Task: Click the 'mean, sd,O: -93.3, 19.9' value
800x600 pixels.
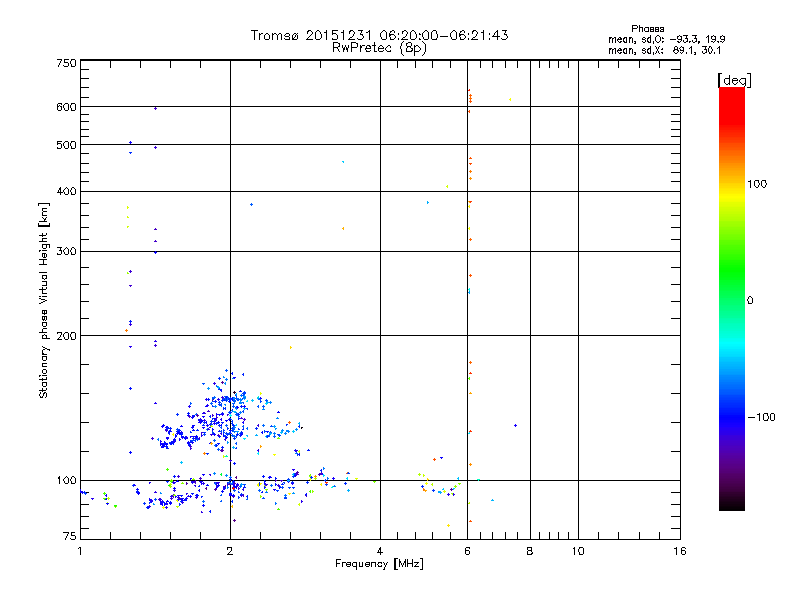Action: point(667,39)
